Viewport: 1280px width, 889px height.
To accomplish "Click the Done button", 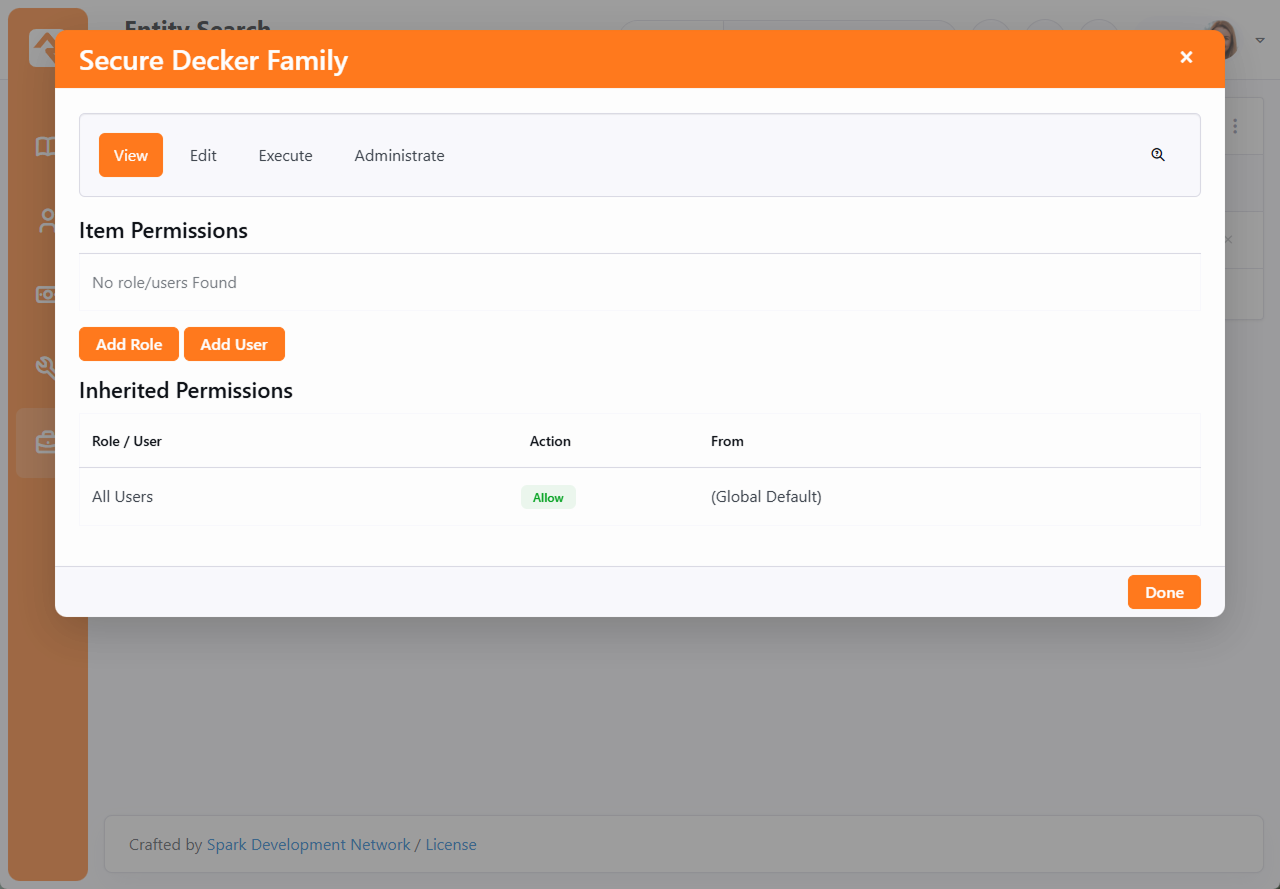I will (1164, 592).
